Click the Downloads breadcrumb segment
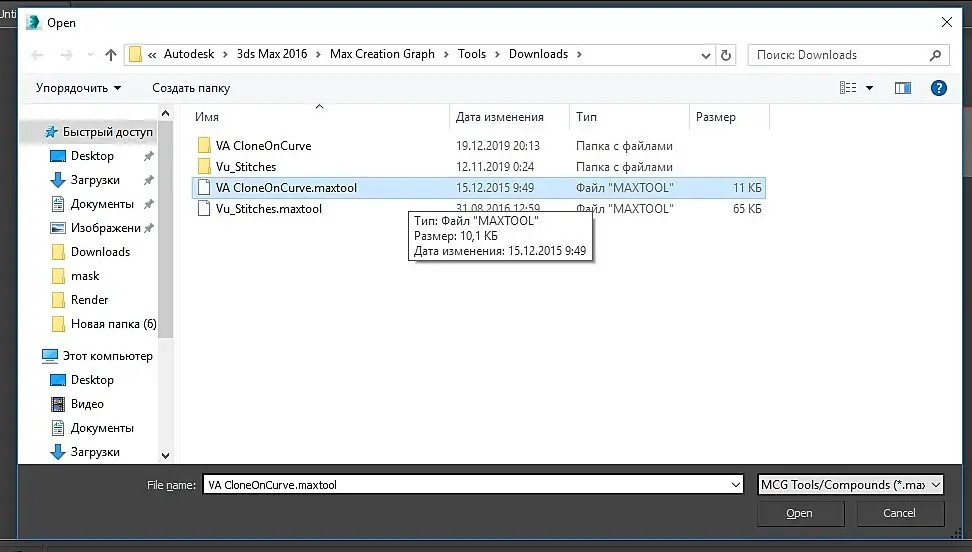Screen dimensions: 972x552 pos(538,54)
